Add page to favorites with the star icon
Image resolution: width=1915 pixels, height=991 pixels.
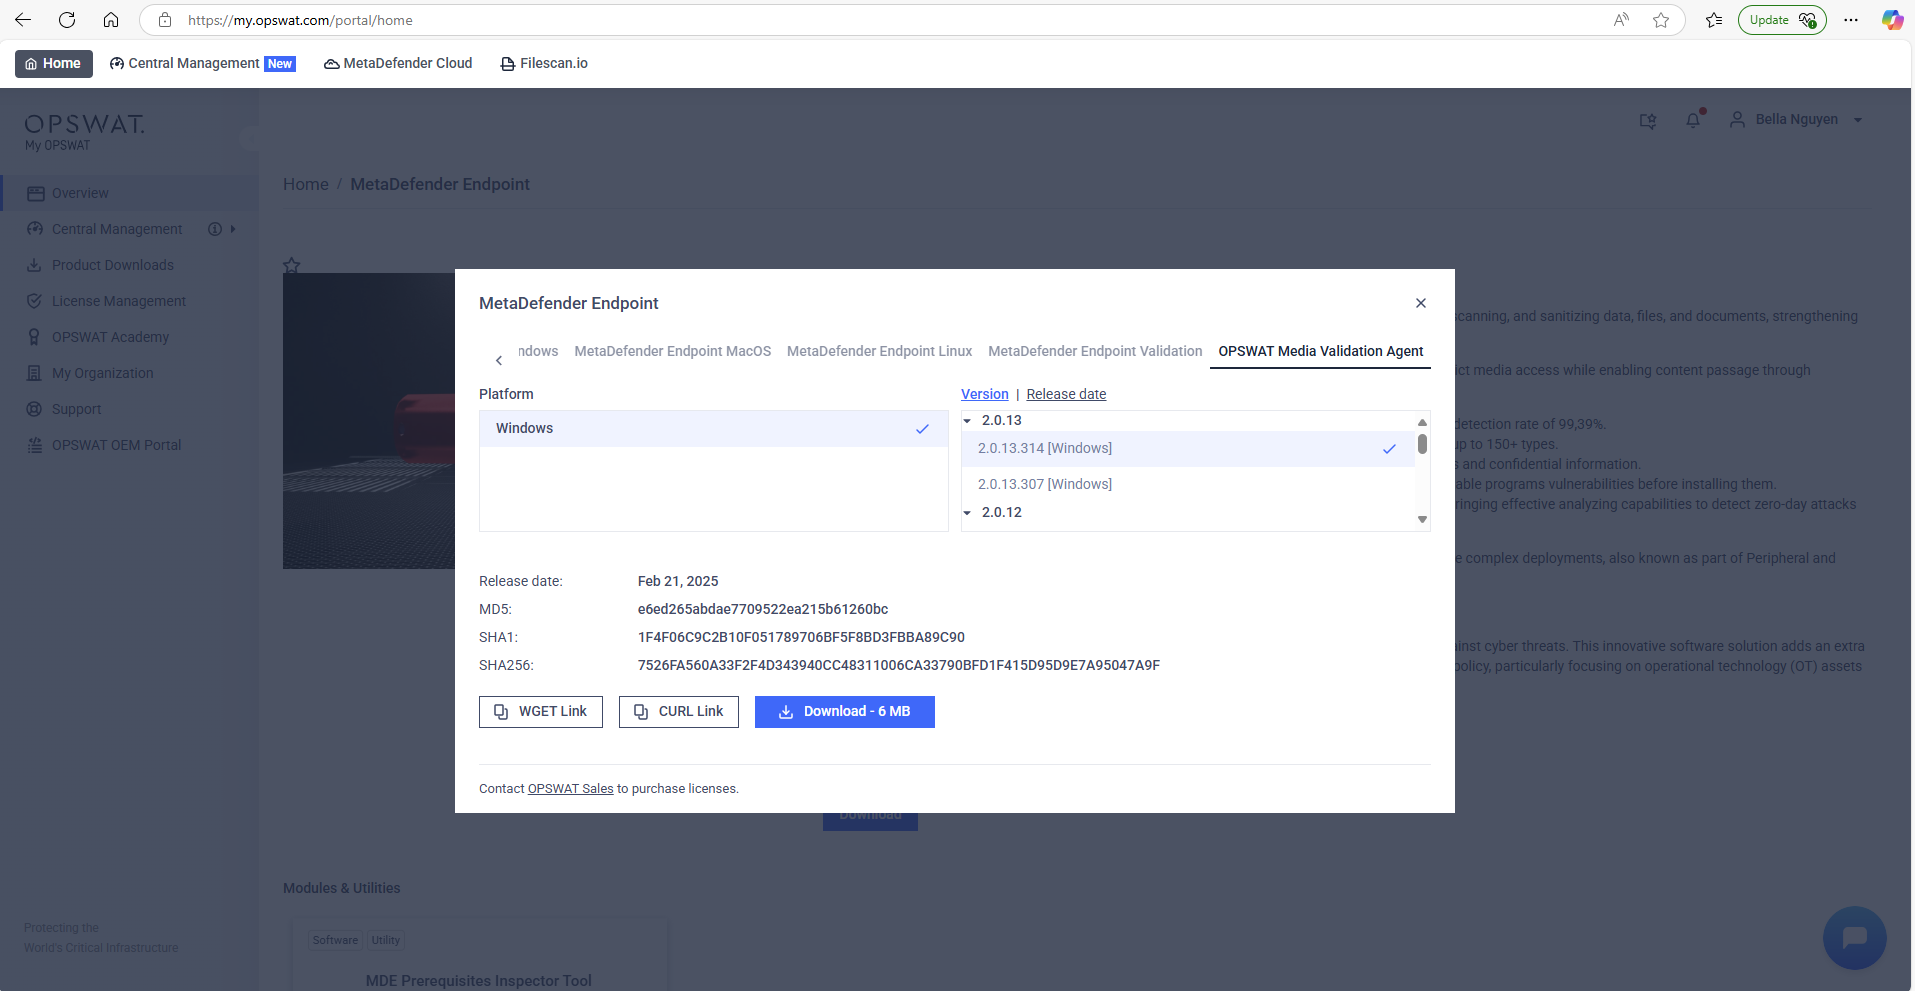(x=1661, y=20)
